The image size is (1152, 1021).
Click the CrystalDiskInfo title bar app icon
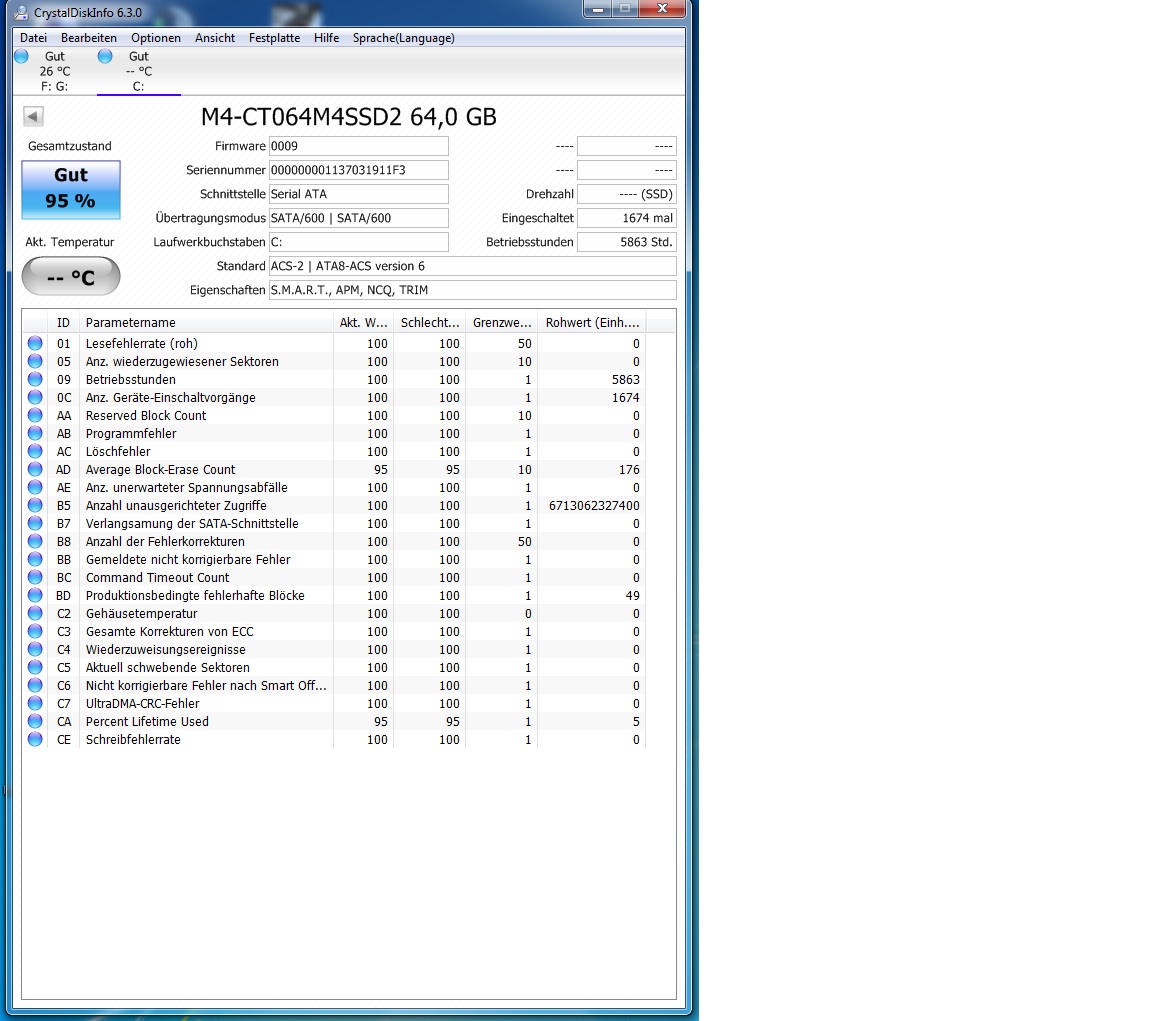coord(21,12)
